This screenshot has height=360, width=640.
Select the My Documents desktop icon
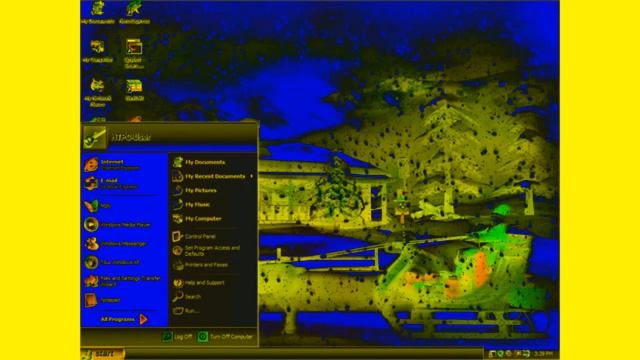tap(97, 13)
